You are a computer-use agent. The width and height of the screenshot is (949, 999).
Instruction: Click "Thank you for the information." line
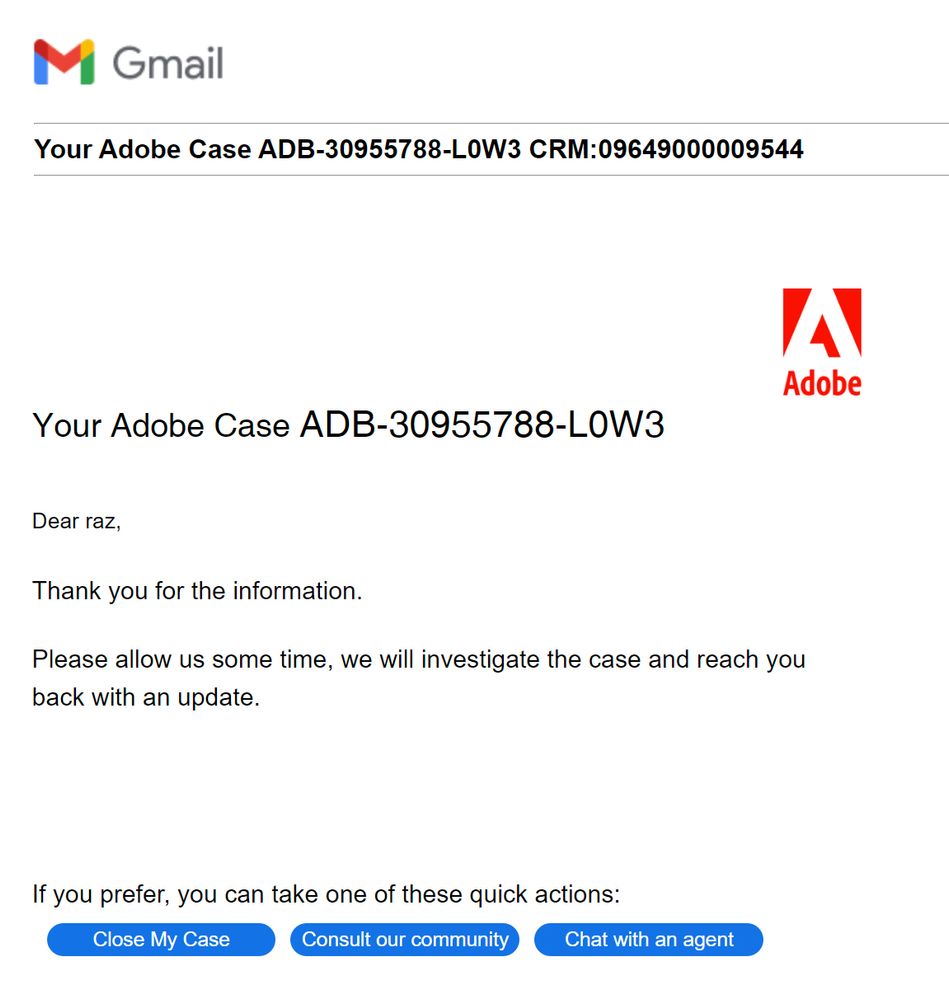[x=197, y=591]
